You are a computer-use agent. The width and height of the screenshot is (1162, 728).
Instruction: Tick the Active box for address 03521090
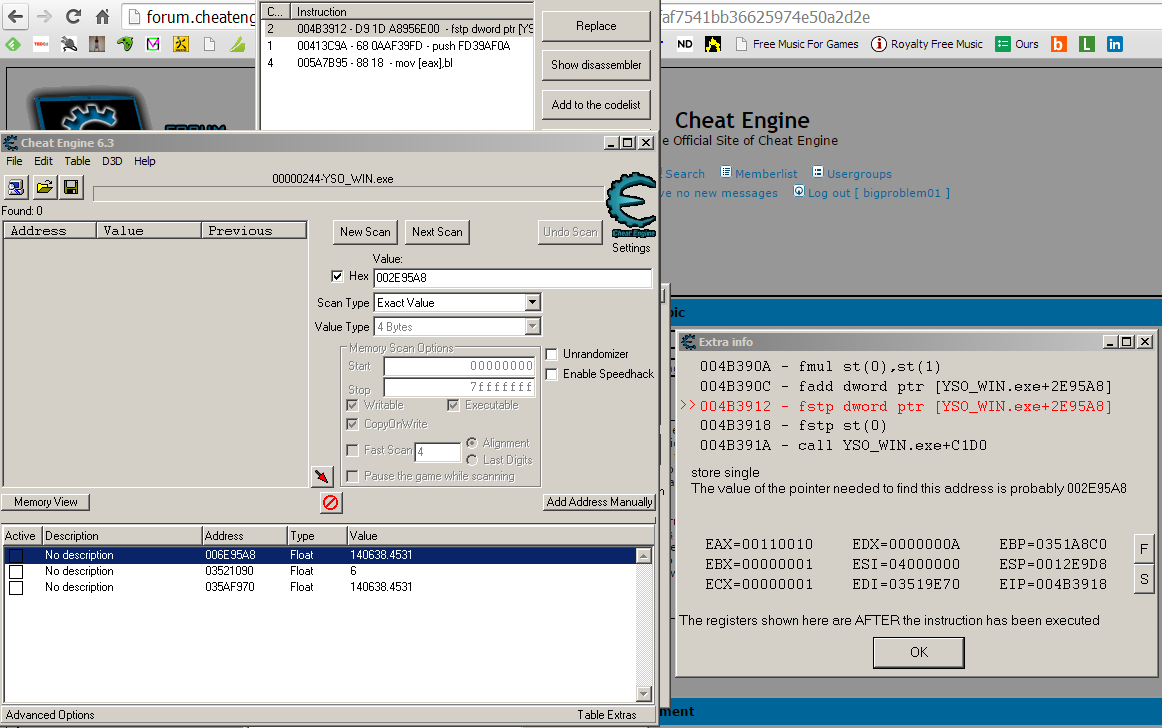coord(15,571)
